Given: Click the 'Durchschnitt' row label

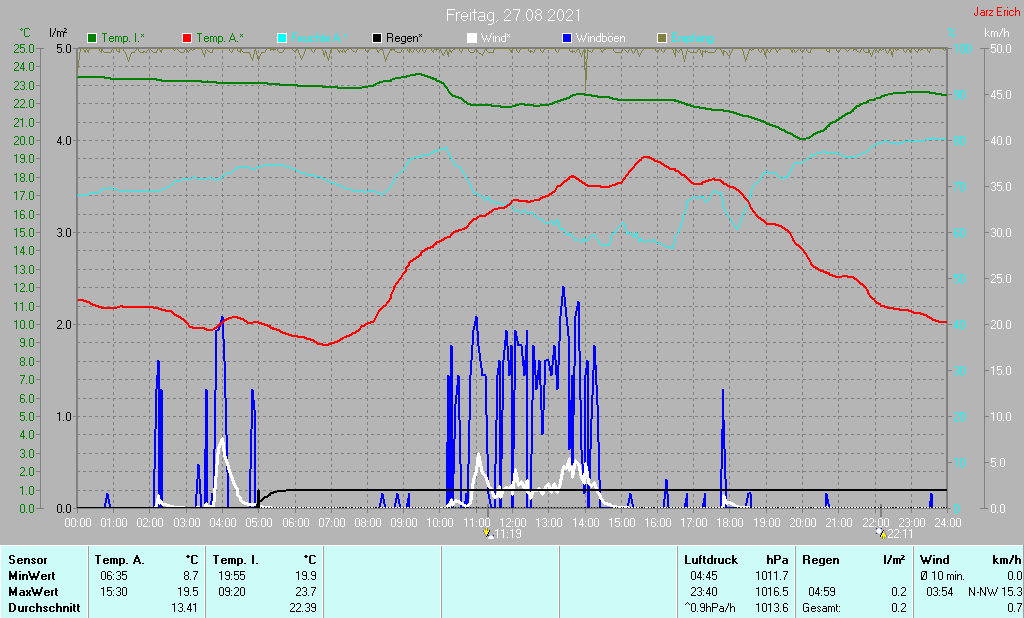Looking at the screenshot, I should pos(44,608).
